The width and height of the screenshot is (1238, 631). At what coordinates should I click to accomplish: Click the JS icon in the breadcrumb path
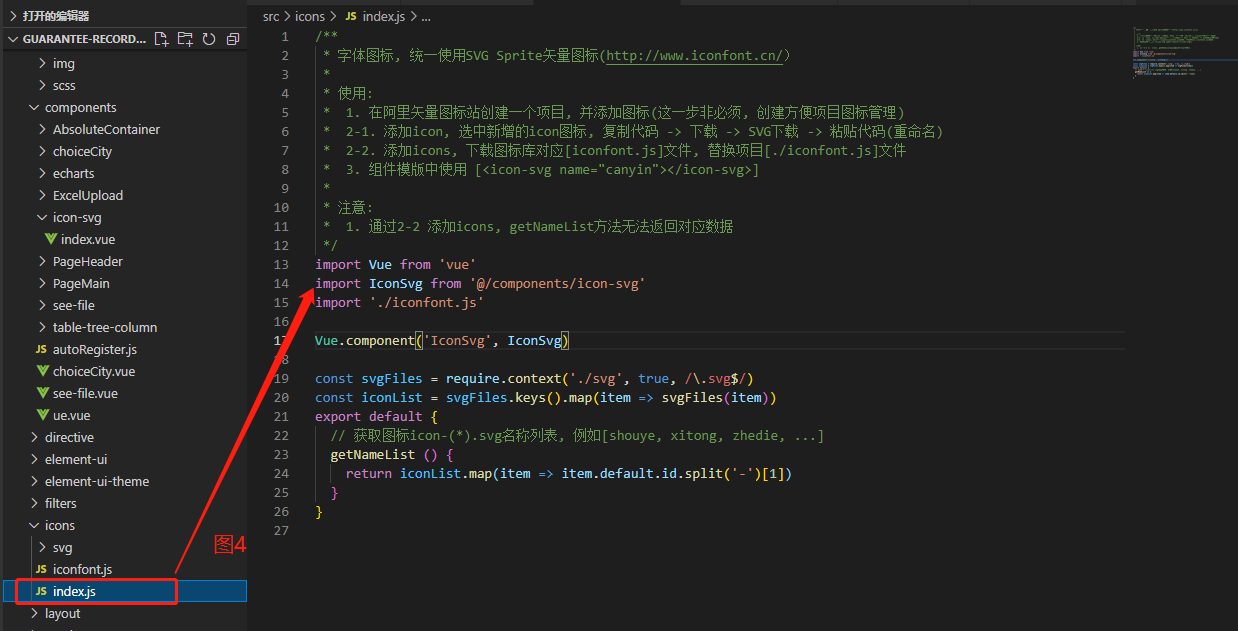(350, 16)
